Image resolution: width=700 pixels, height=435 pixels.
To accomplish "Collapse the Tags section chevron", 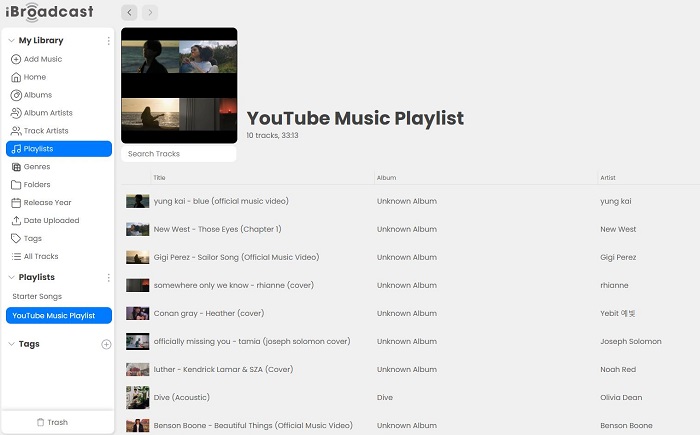I will [x=12, y=344].
